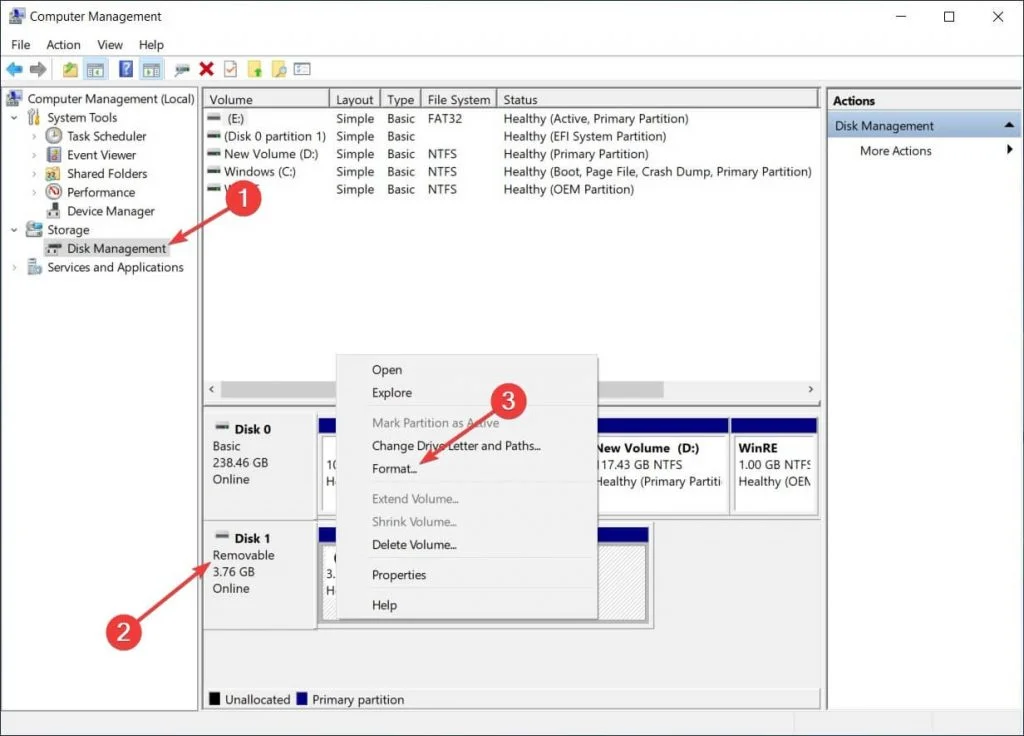Click the Connect/refresh disk toolbar icon
The image size is (1024, 736).
182,69
